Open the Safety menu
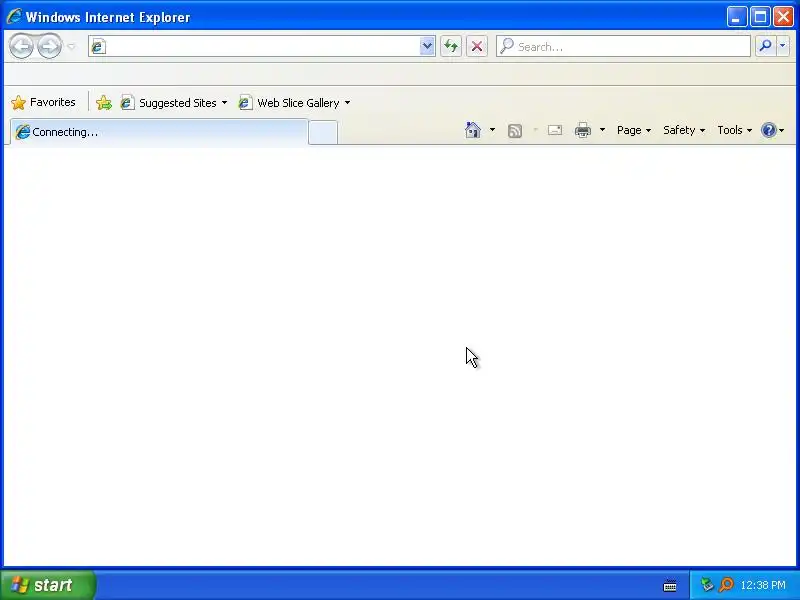 tap(684, 130)
